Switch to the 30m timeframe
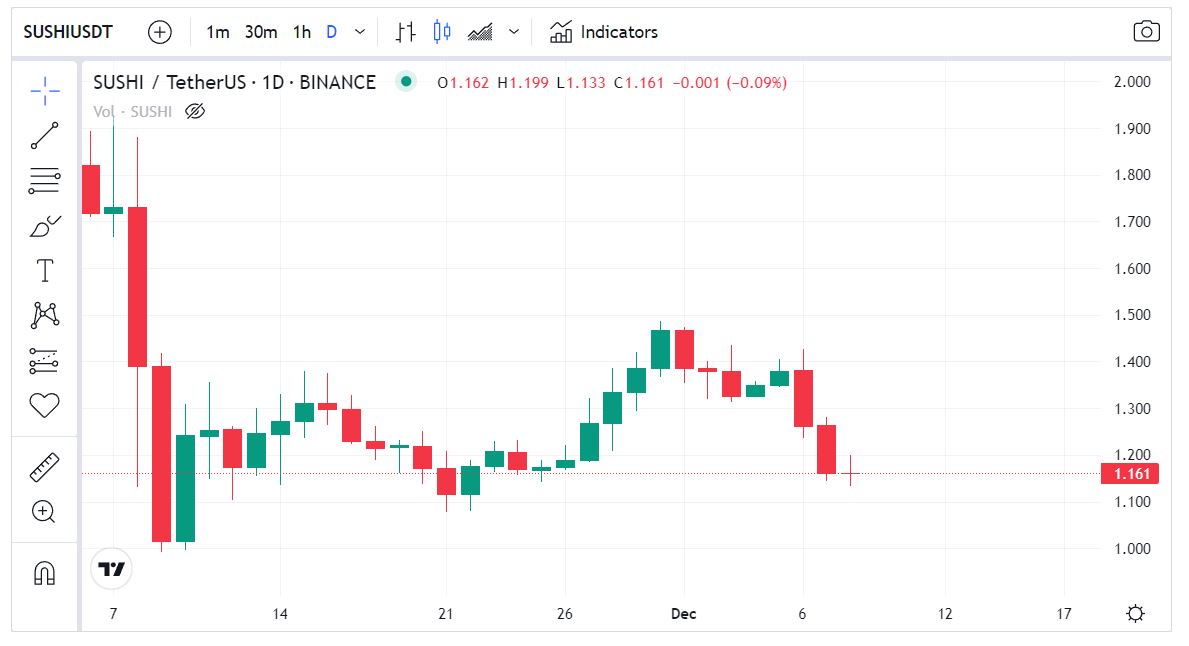1189x646 pixels. [260, 32]
